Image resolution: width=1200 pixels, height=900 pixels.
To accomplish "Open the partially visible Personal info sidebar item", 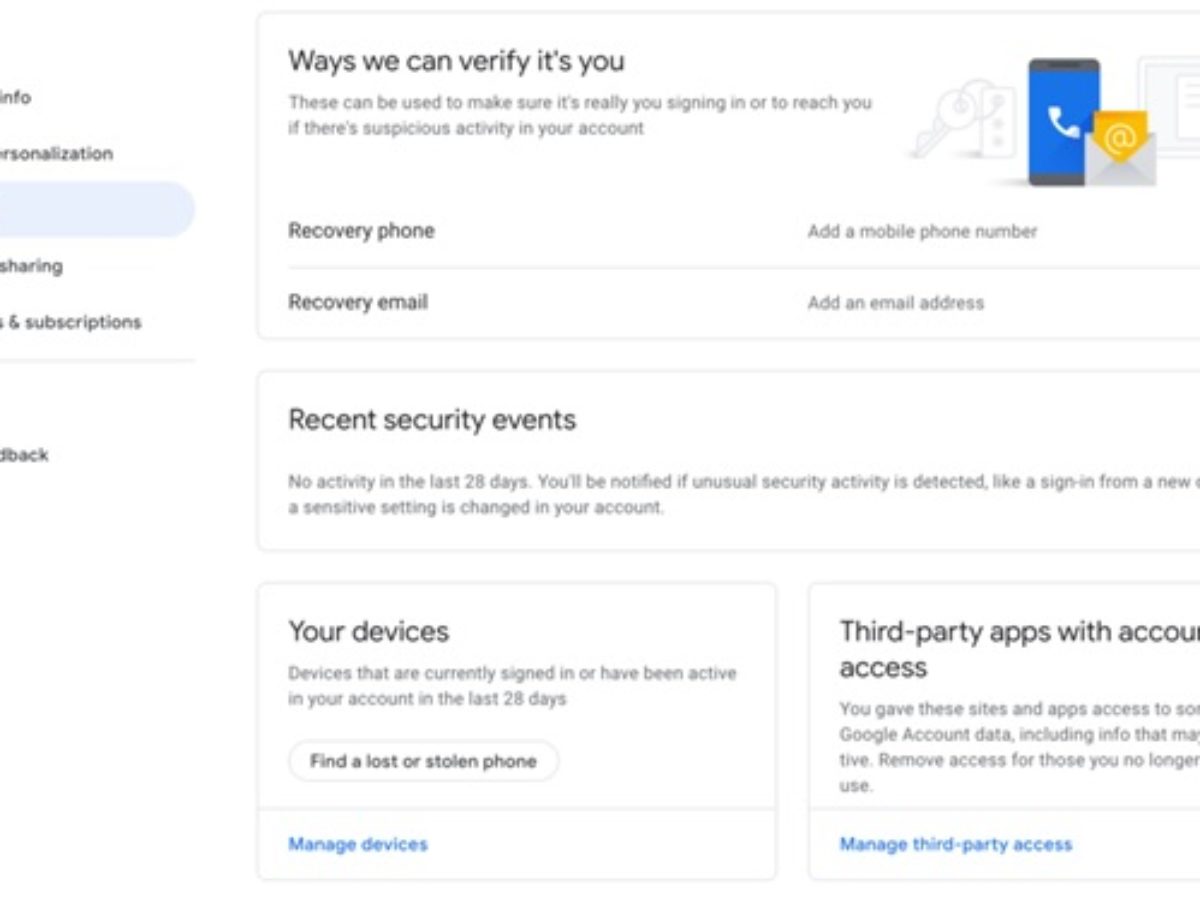I will [16, 97].
